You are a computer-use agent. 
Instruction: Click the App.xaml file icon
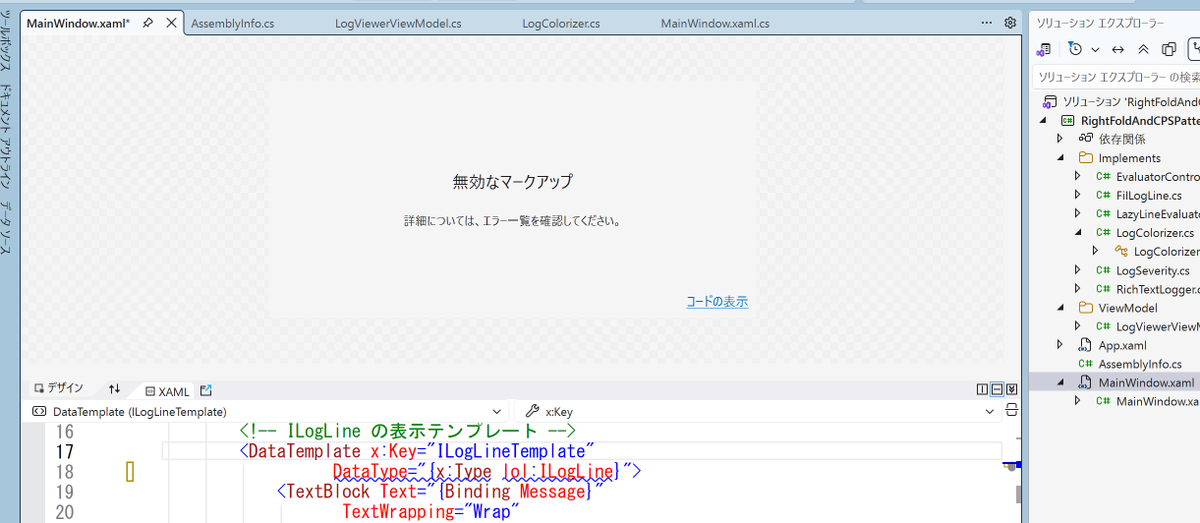1085,345
